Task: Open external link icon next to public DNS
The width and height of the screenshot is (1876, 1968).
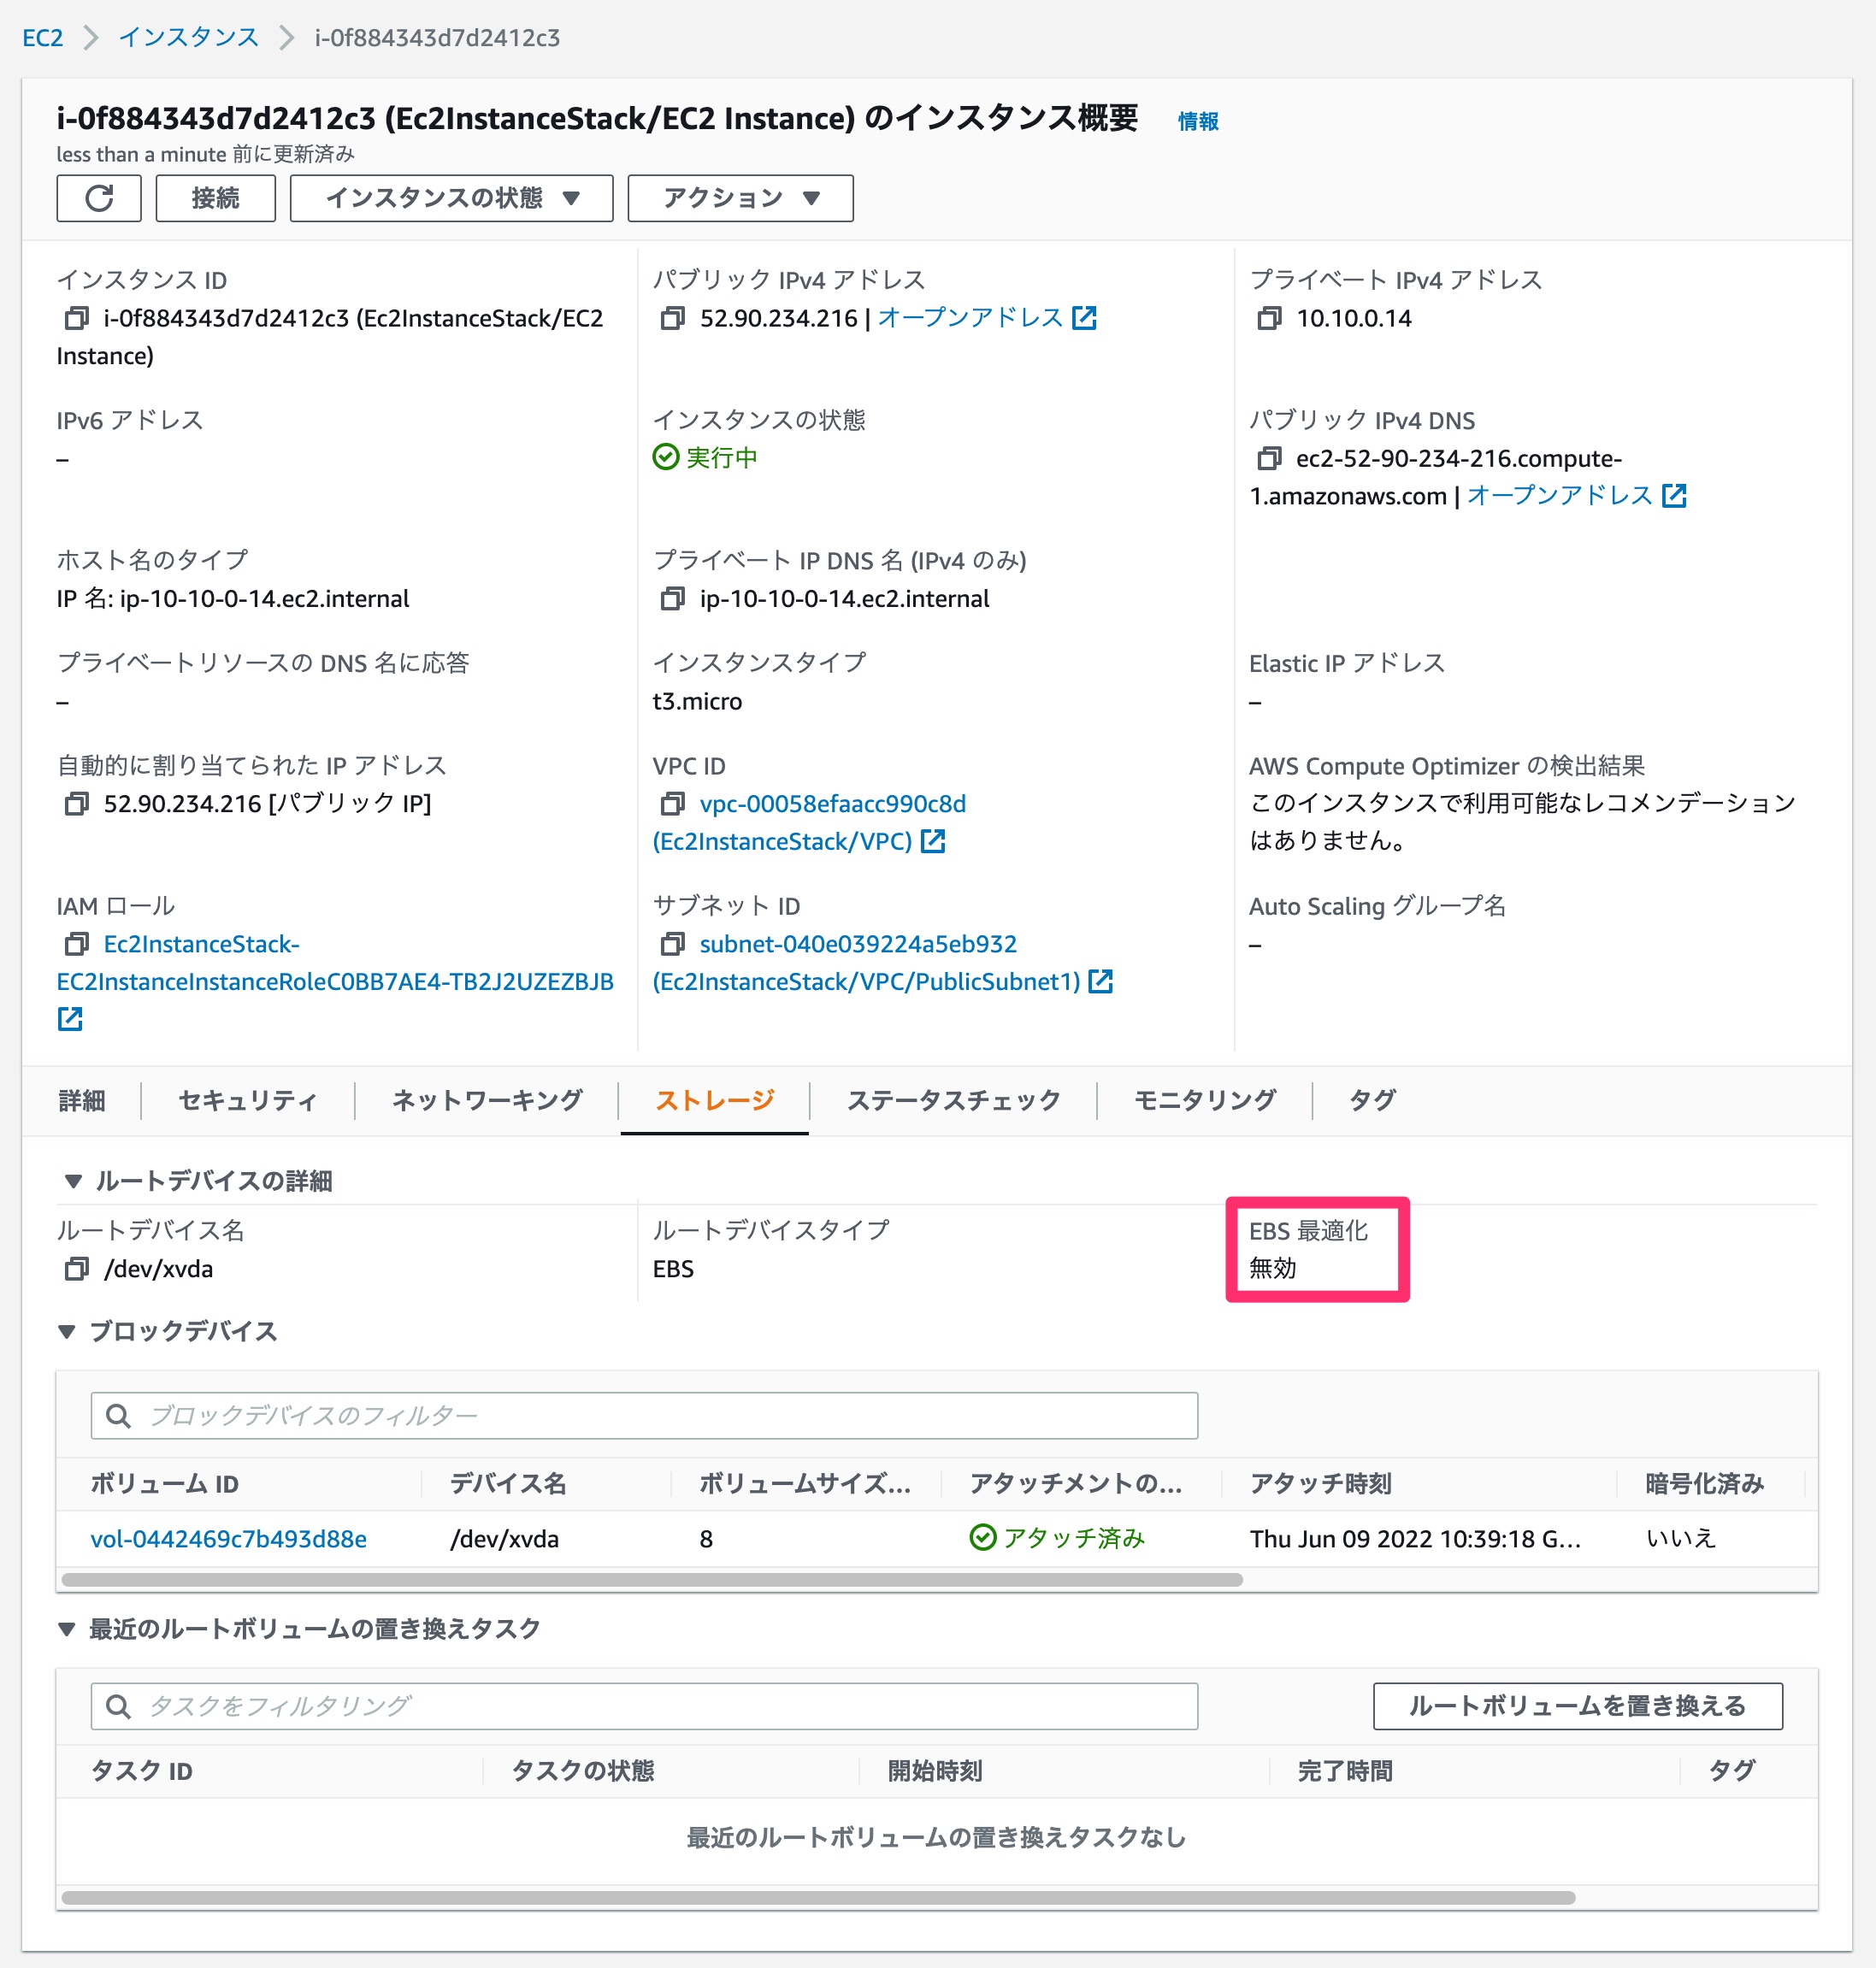Action: click(1674, 495)
